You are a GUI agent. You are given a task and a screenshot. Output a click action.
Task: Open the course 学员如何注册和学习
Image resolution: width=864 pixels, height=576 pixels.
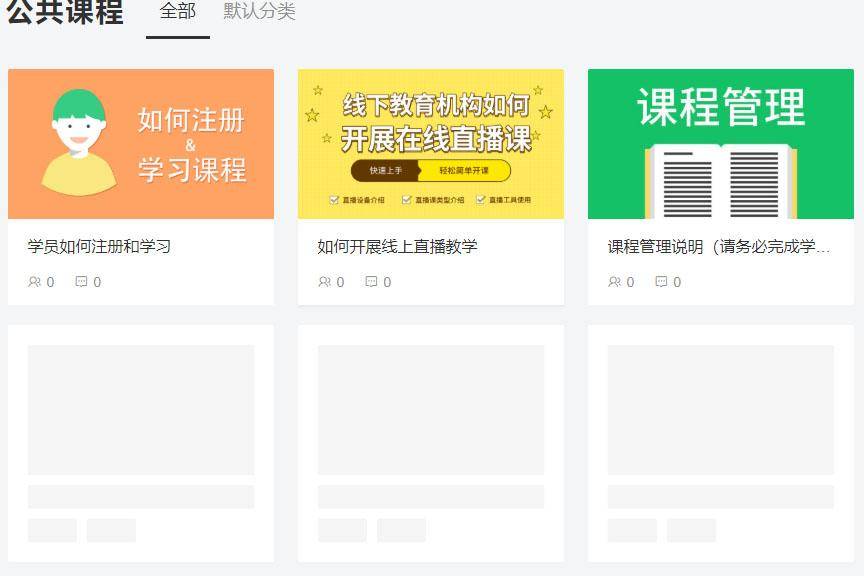coord(96,245)
